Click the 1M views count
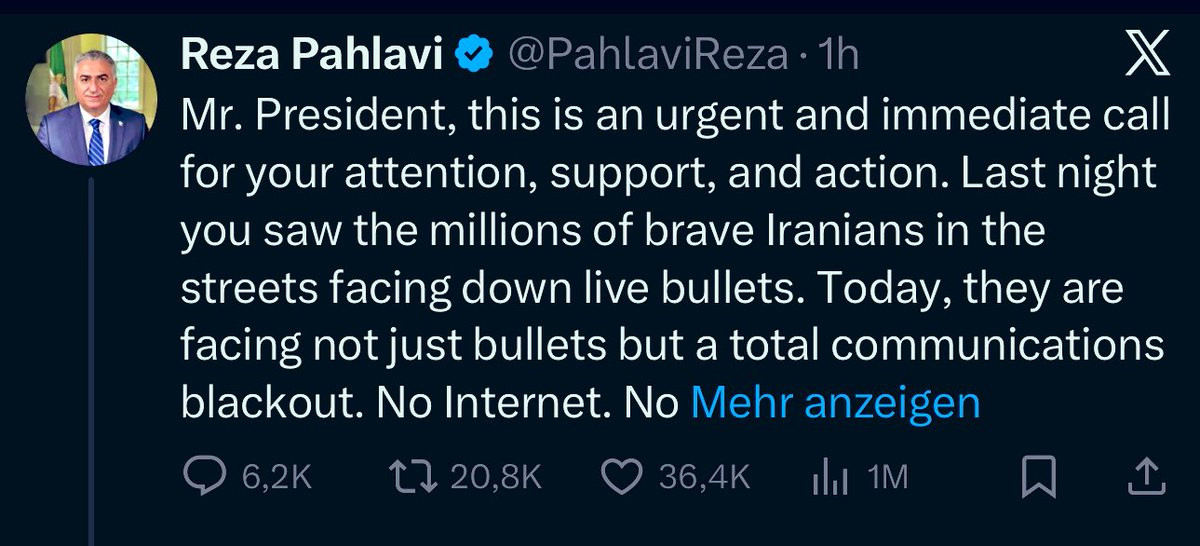This screenshot has height=546, width=1200. click(888, 478)
